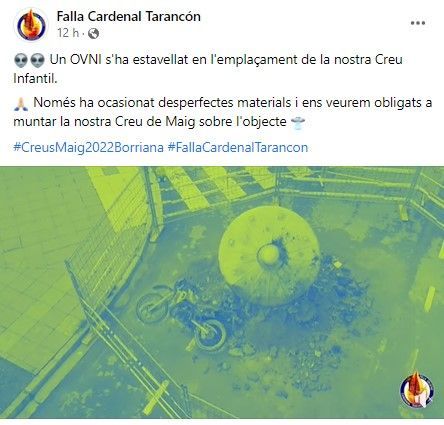444x425 pixels.
Task: Open the post's 12 h timestamp
Action: coord(68,33)
